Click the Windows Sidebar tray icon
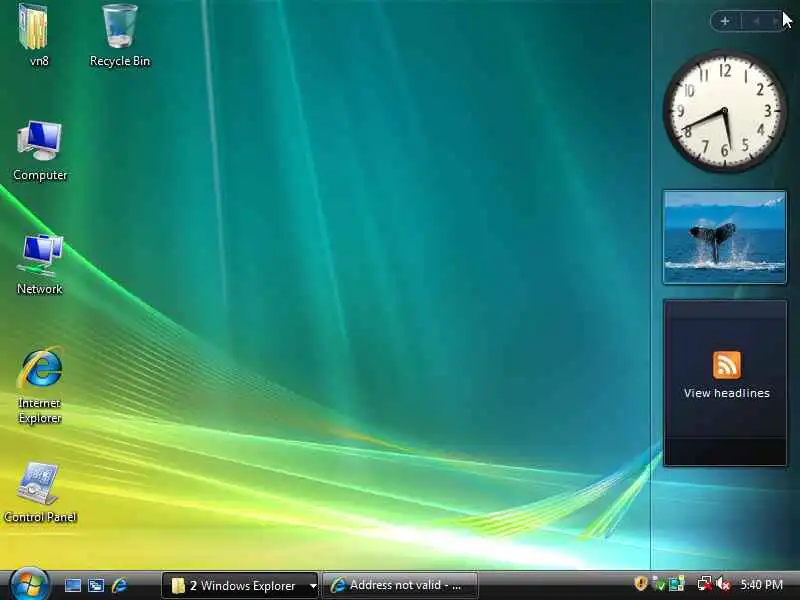 677,584
